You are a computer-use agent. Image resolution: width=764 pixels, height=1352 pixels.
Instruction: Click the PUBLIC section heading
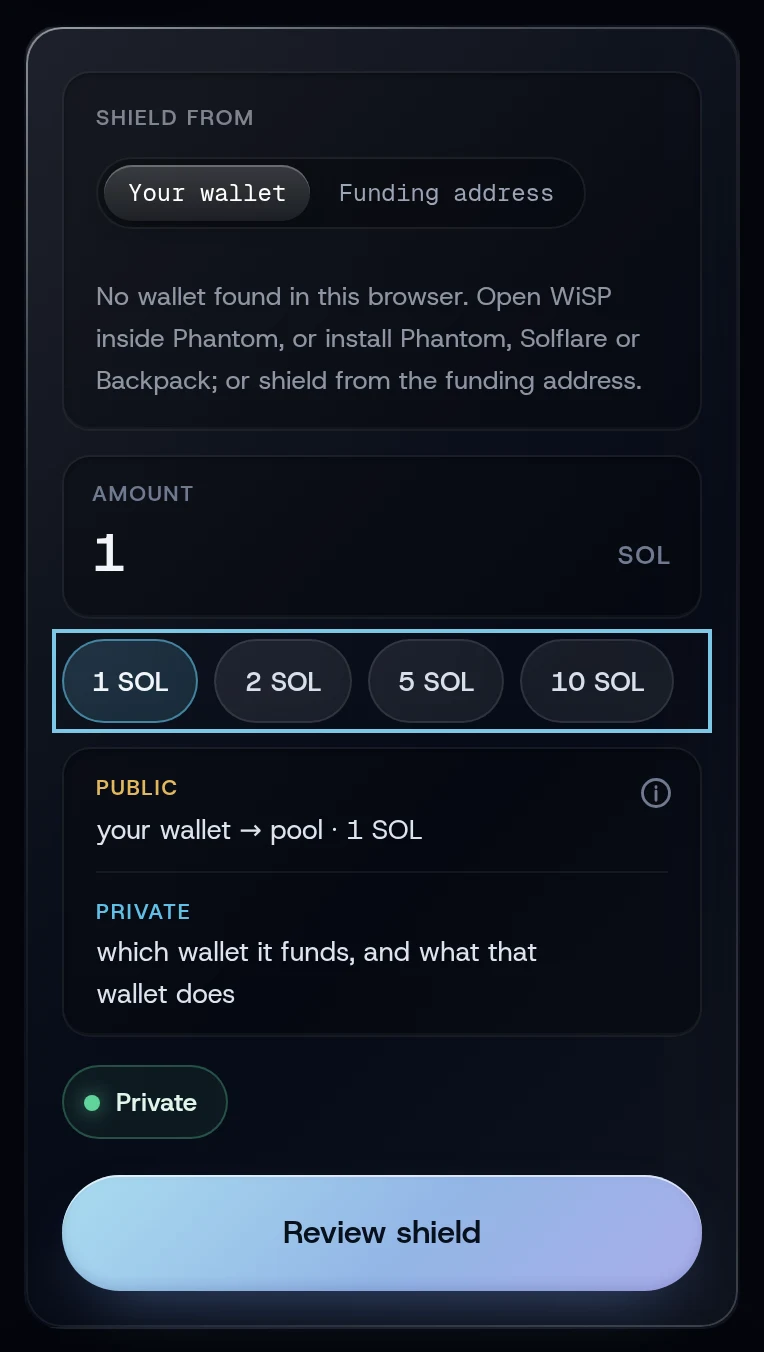point(137,788)
